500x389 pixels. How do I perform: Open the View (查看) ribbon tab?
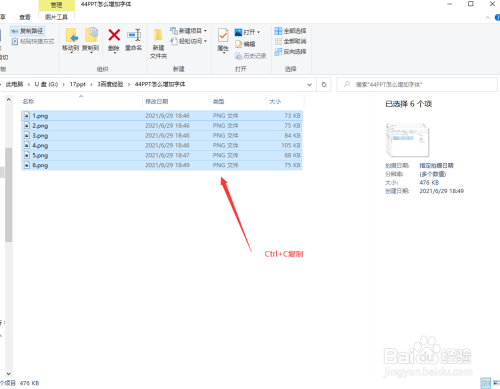point(25,17)
